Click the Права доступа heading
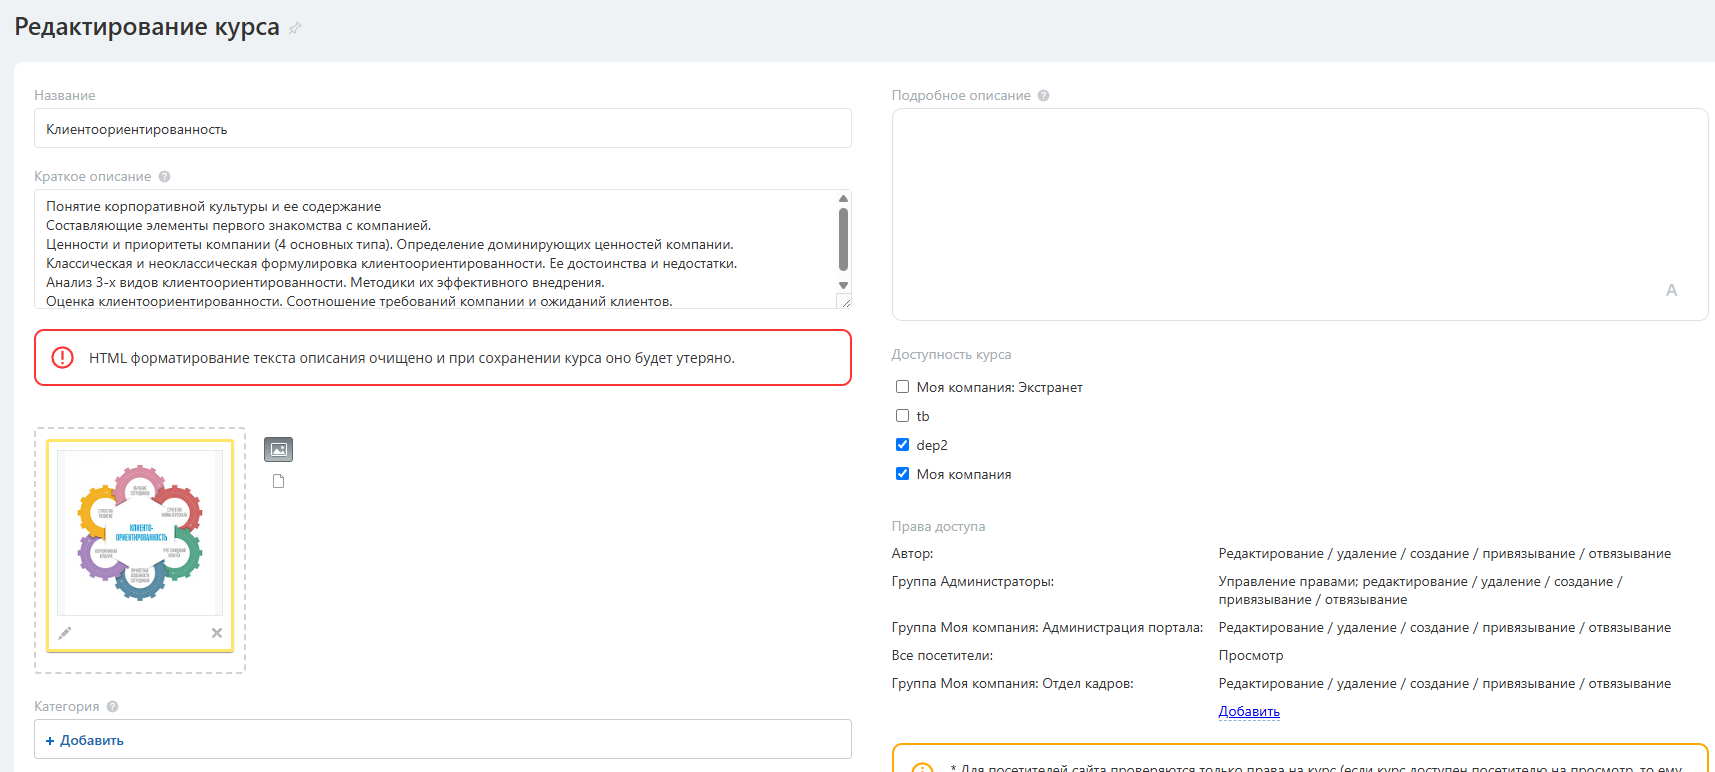 click(938, 526)
